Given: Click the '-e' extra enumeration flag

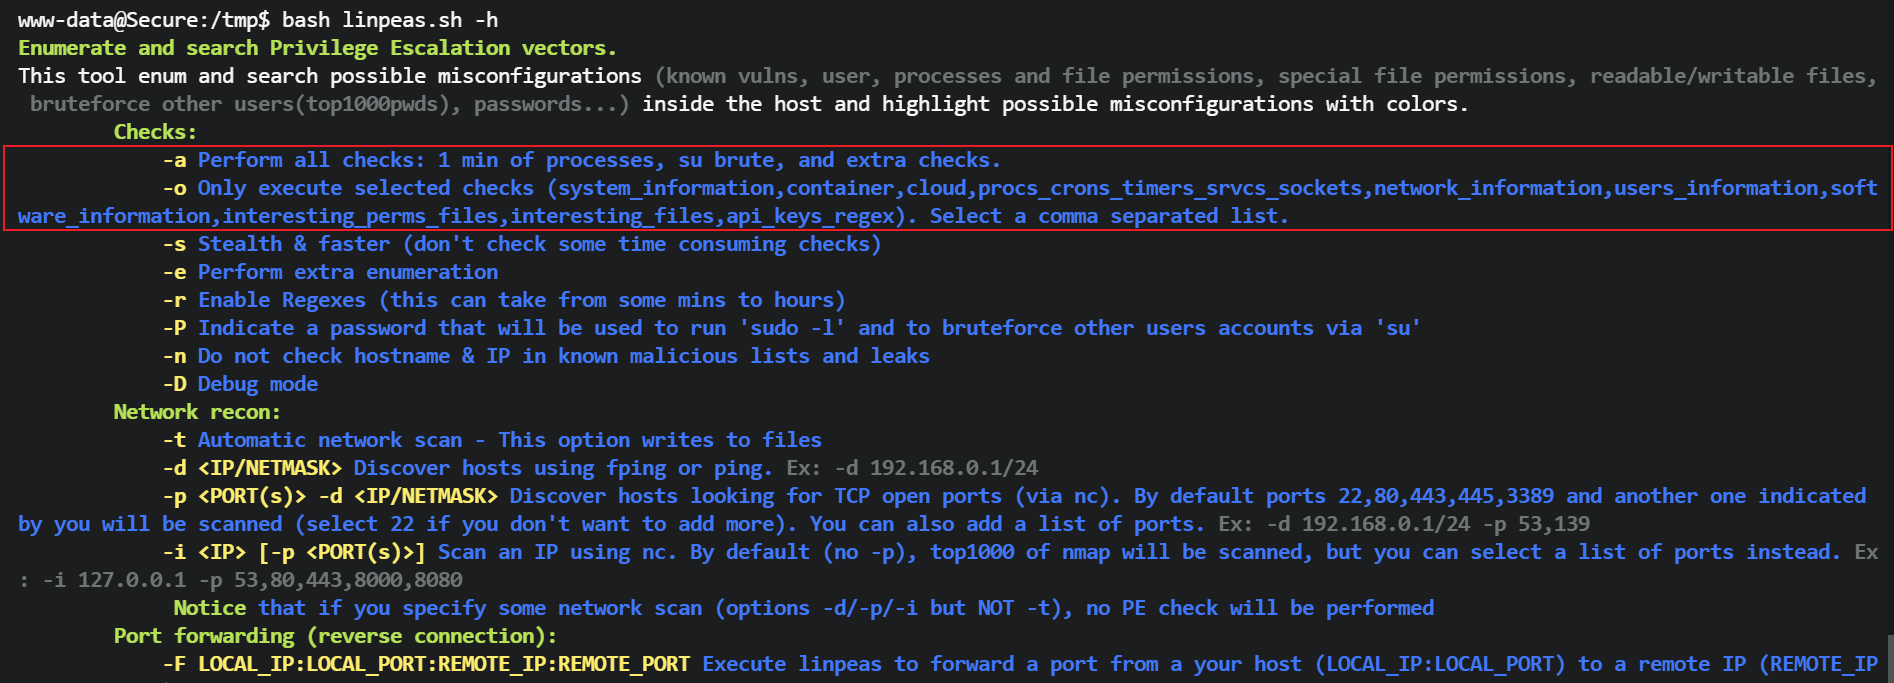Looking at the screenshot, I should point(174,272).
